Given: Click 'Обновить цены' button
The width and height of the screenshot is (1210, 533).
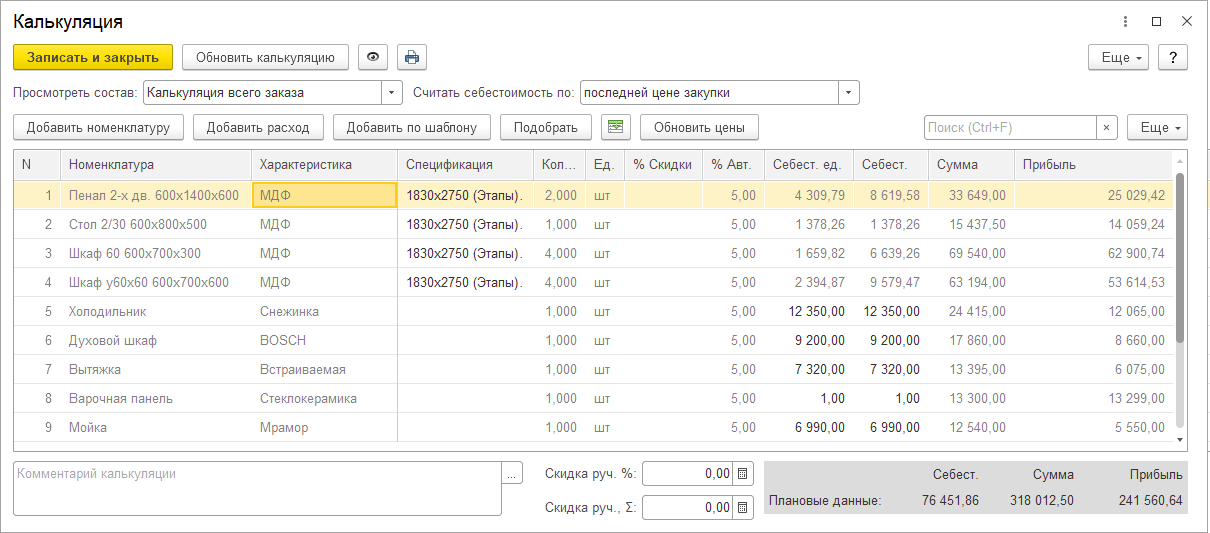Looking at the screenshot, I should 700,127.
